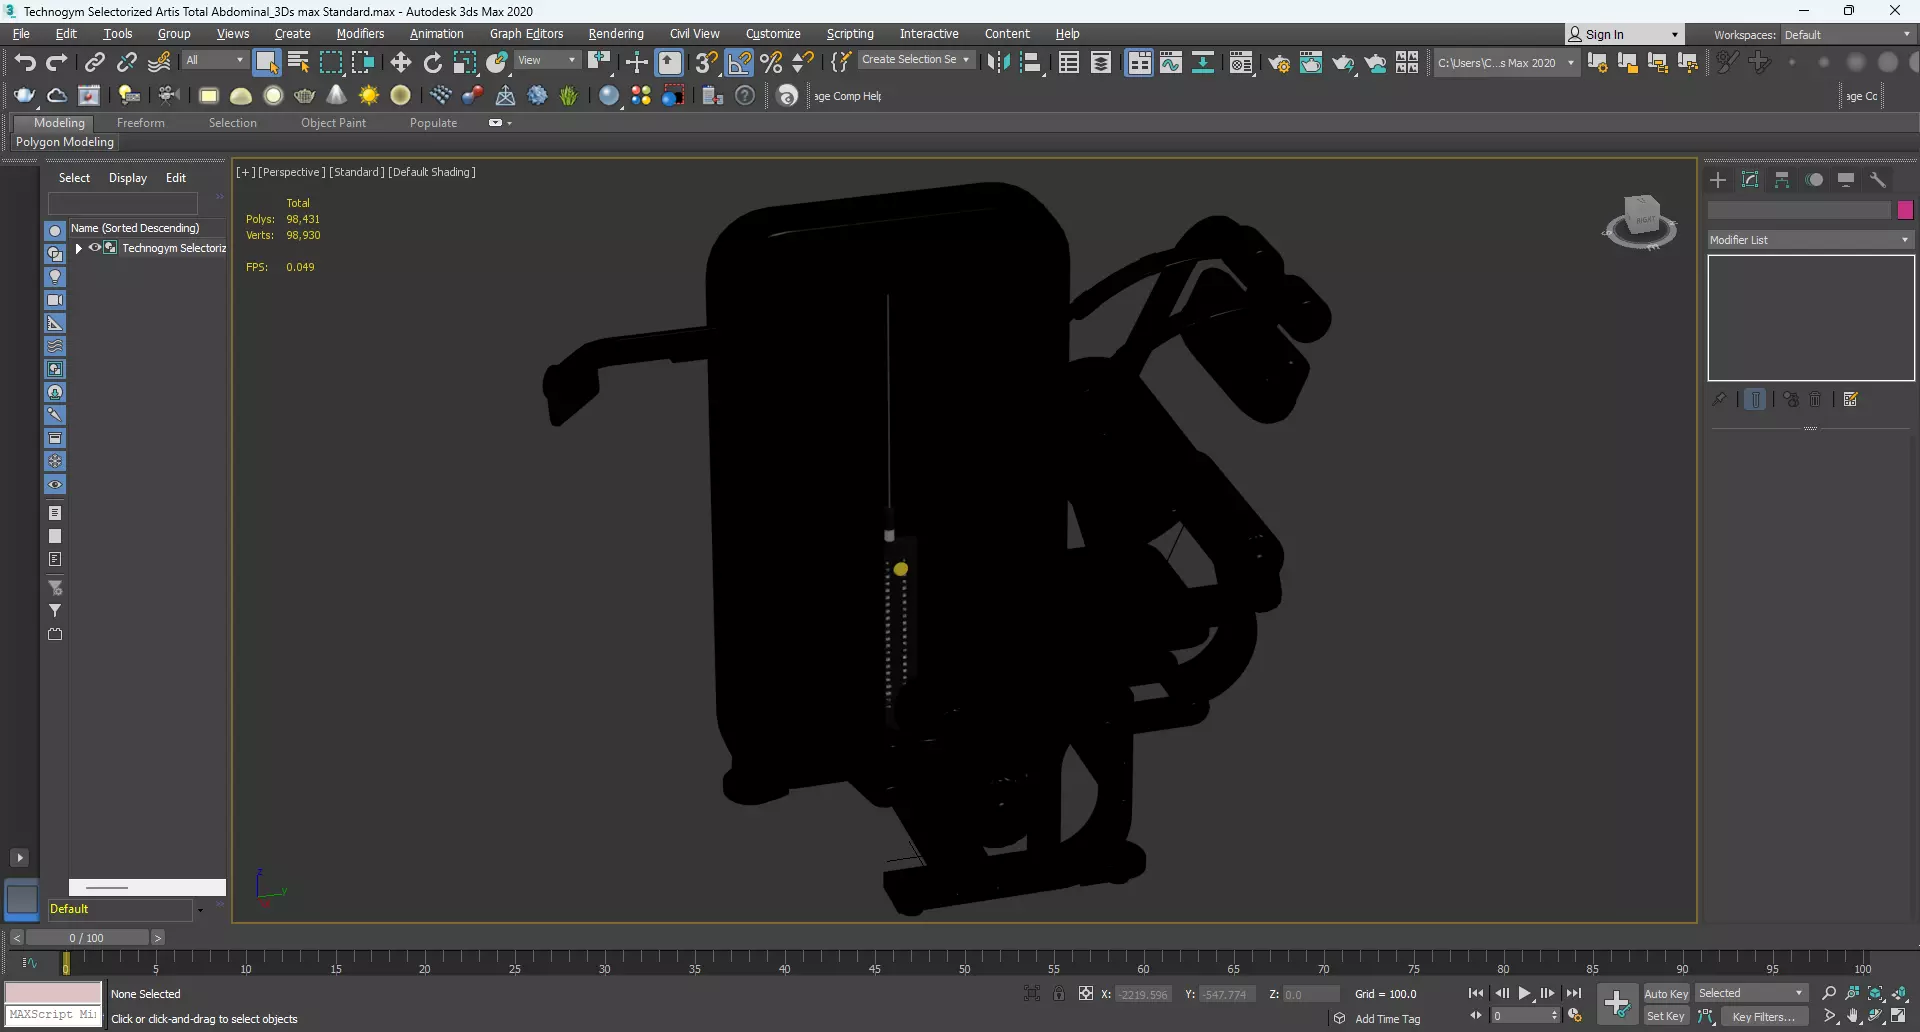Switch to the Freeform ribbon tab
Viewport: 1920px width, 1032px height.
click(141, 123)
